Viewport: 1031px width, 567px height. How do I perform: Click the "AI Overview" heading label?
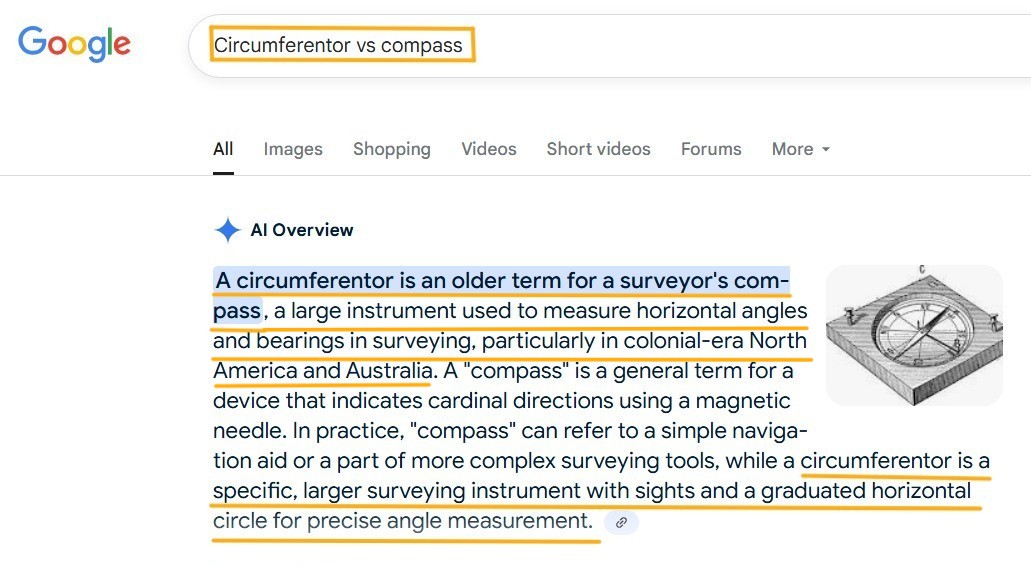click(301, 230)
